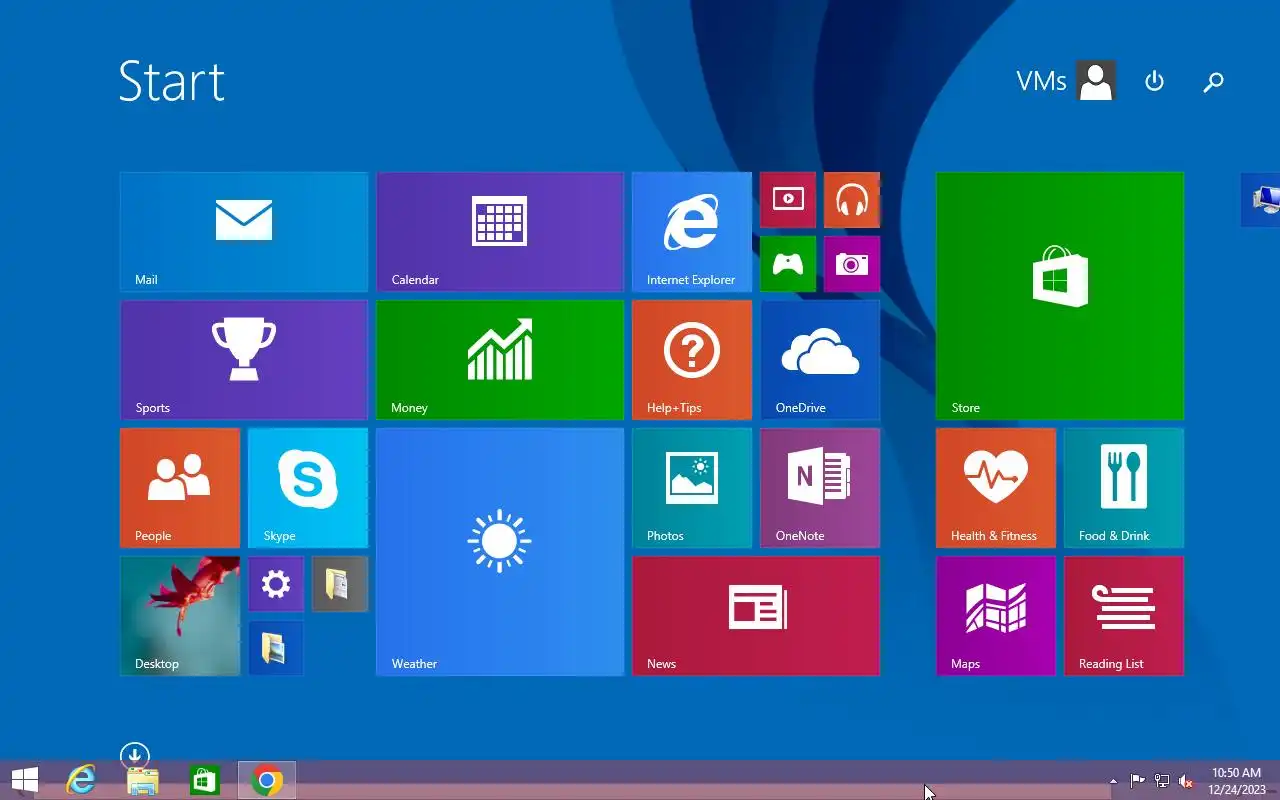Open the Calendar tile
1280x800 pixels.
(x=500, y=232)
